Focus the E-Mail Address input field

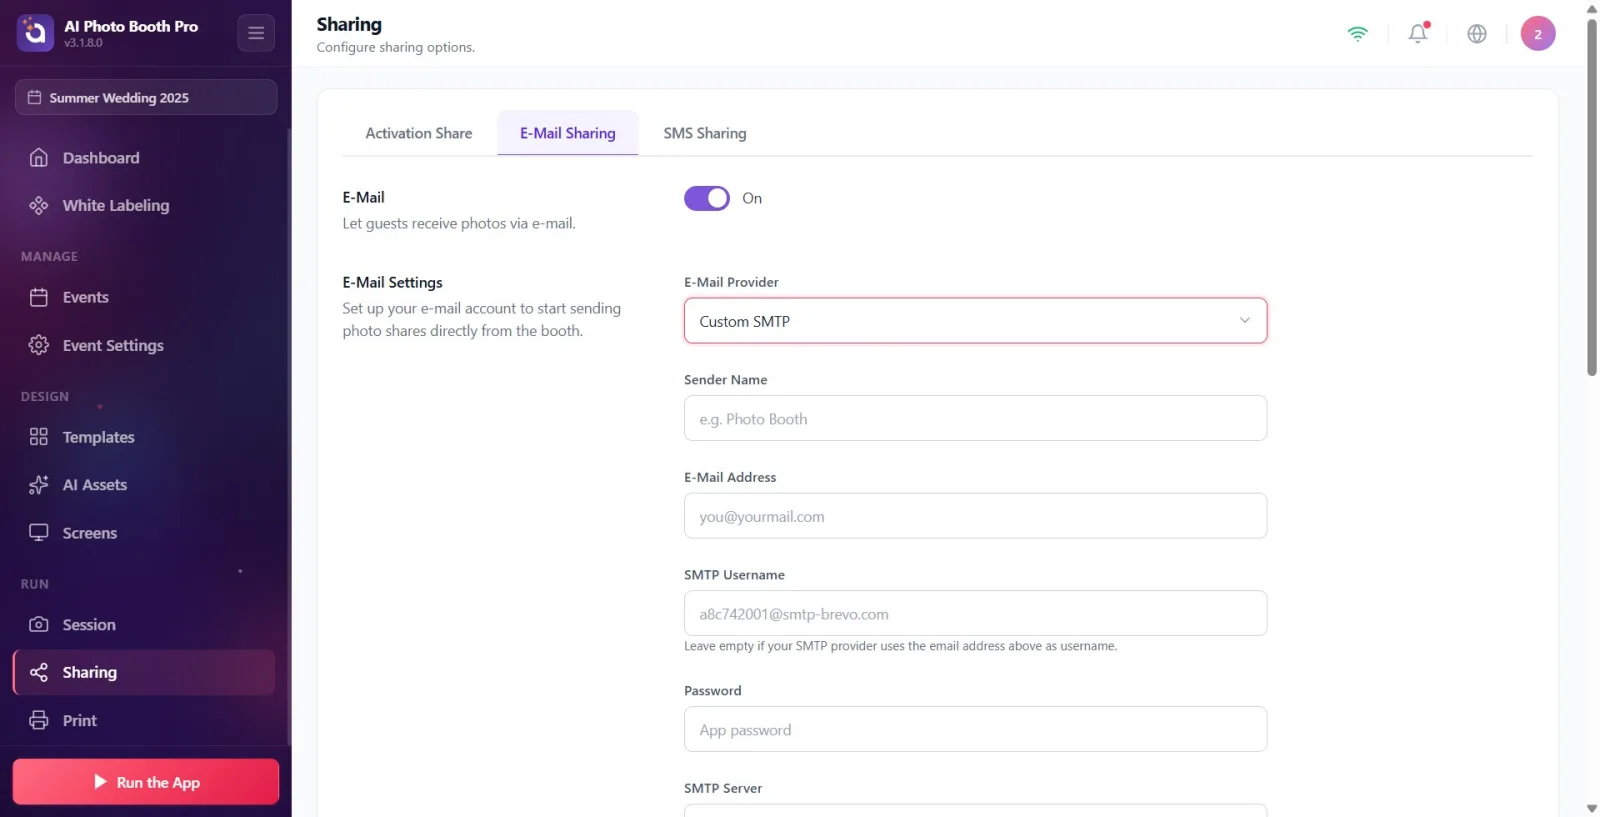point(975,516)
